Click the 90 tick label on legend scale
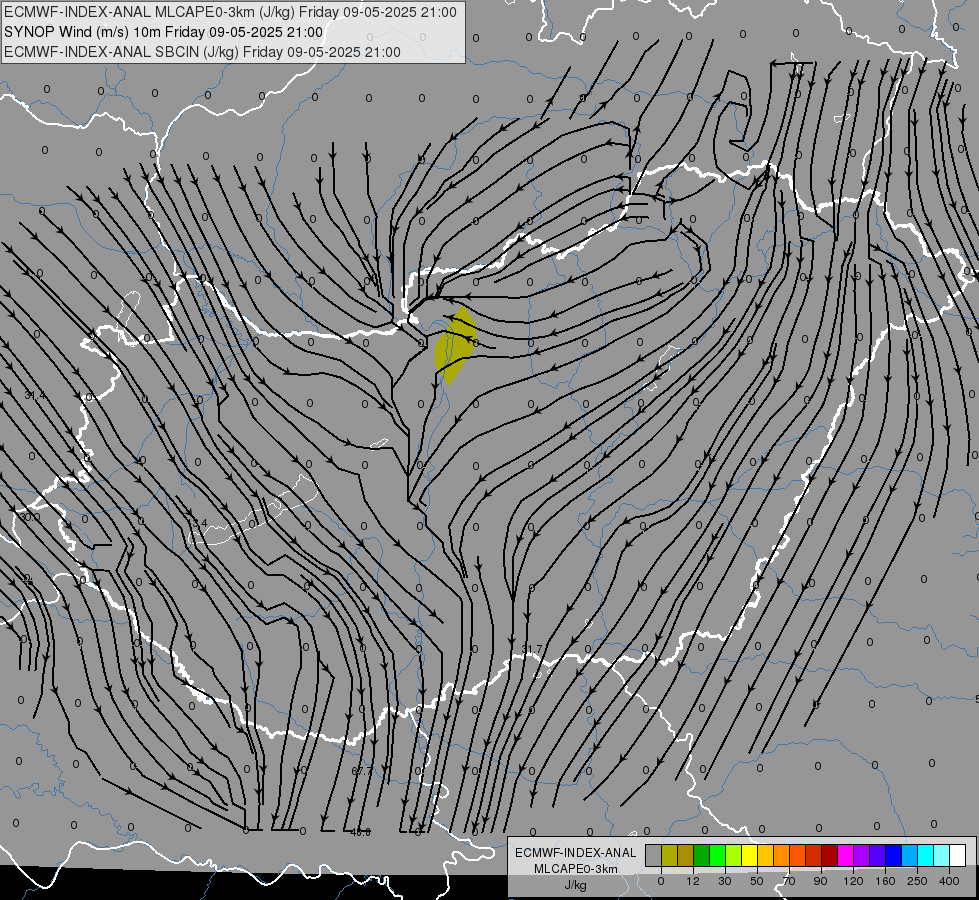Image resolution: width=979 pixels, height=900 pixels. (x=820, y=881)
